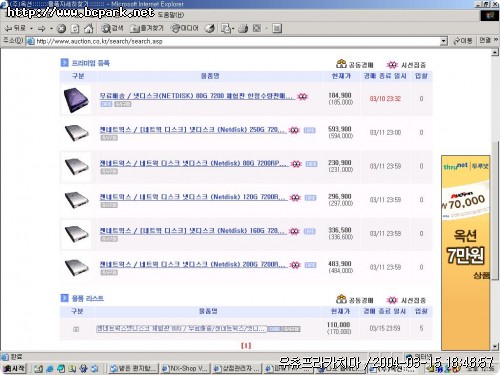Click the 옥션 7만원 banner advertisement

coord(466,252)
